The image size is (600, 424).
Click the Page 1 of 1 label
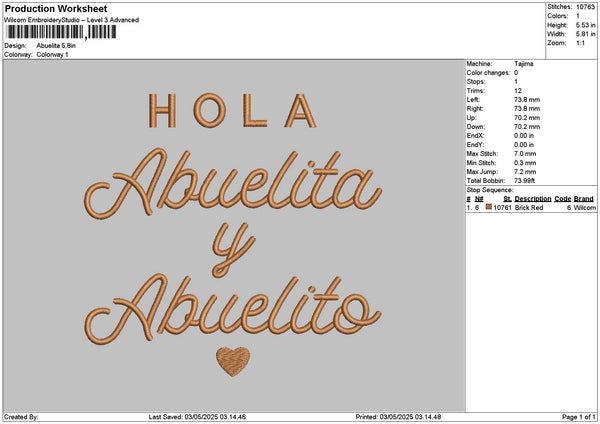pos(579,417)
